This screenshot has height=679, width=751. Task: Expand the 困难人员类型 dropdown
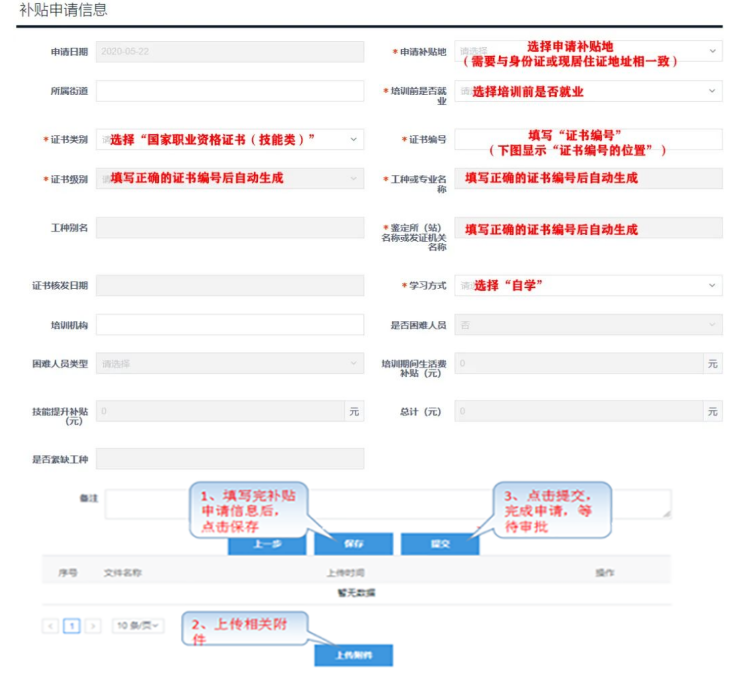[230, 364]
